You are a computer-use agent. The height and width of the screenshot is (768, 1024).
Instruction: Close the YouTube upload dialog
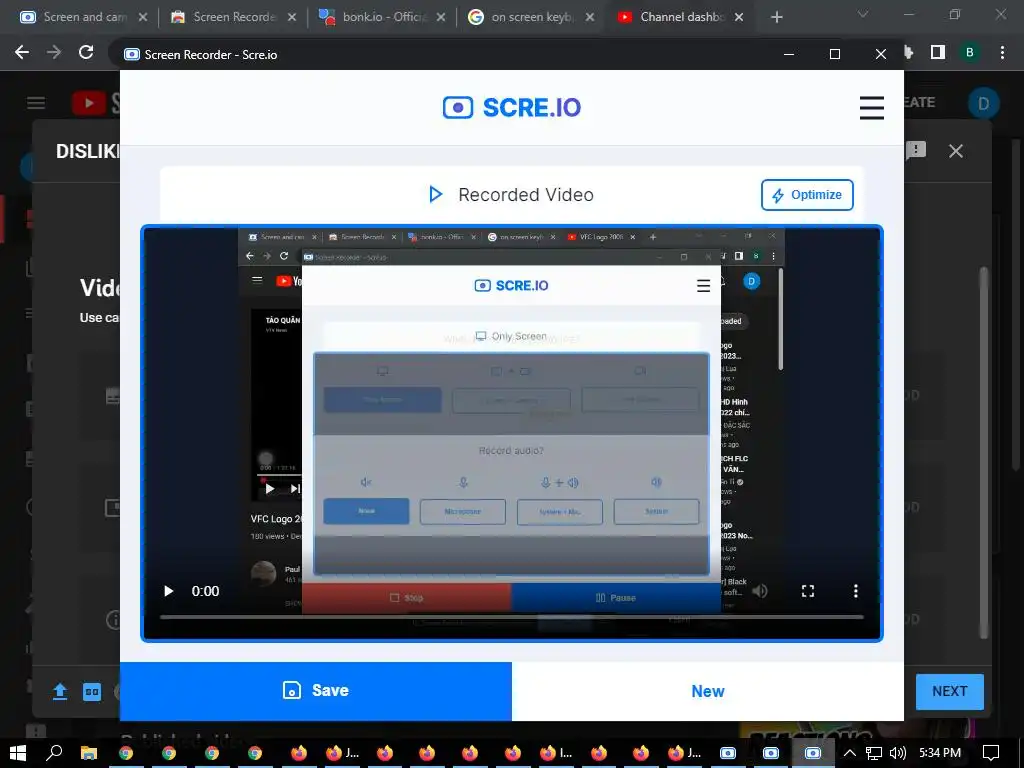click(955, 151)
